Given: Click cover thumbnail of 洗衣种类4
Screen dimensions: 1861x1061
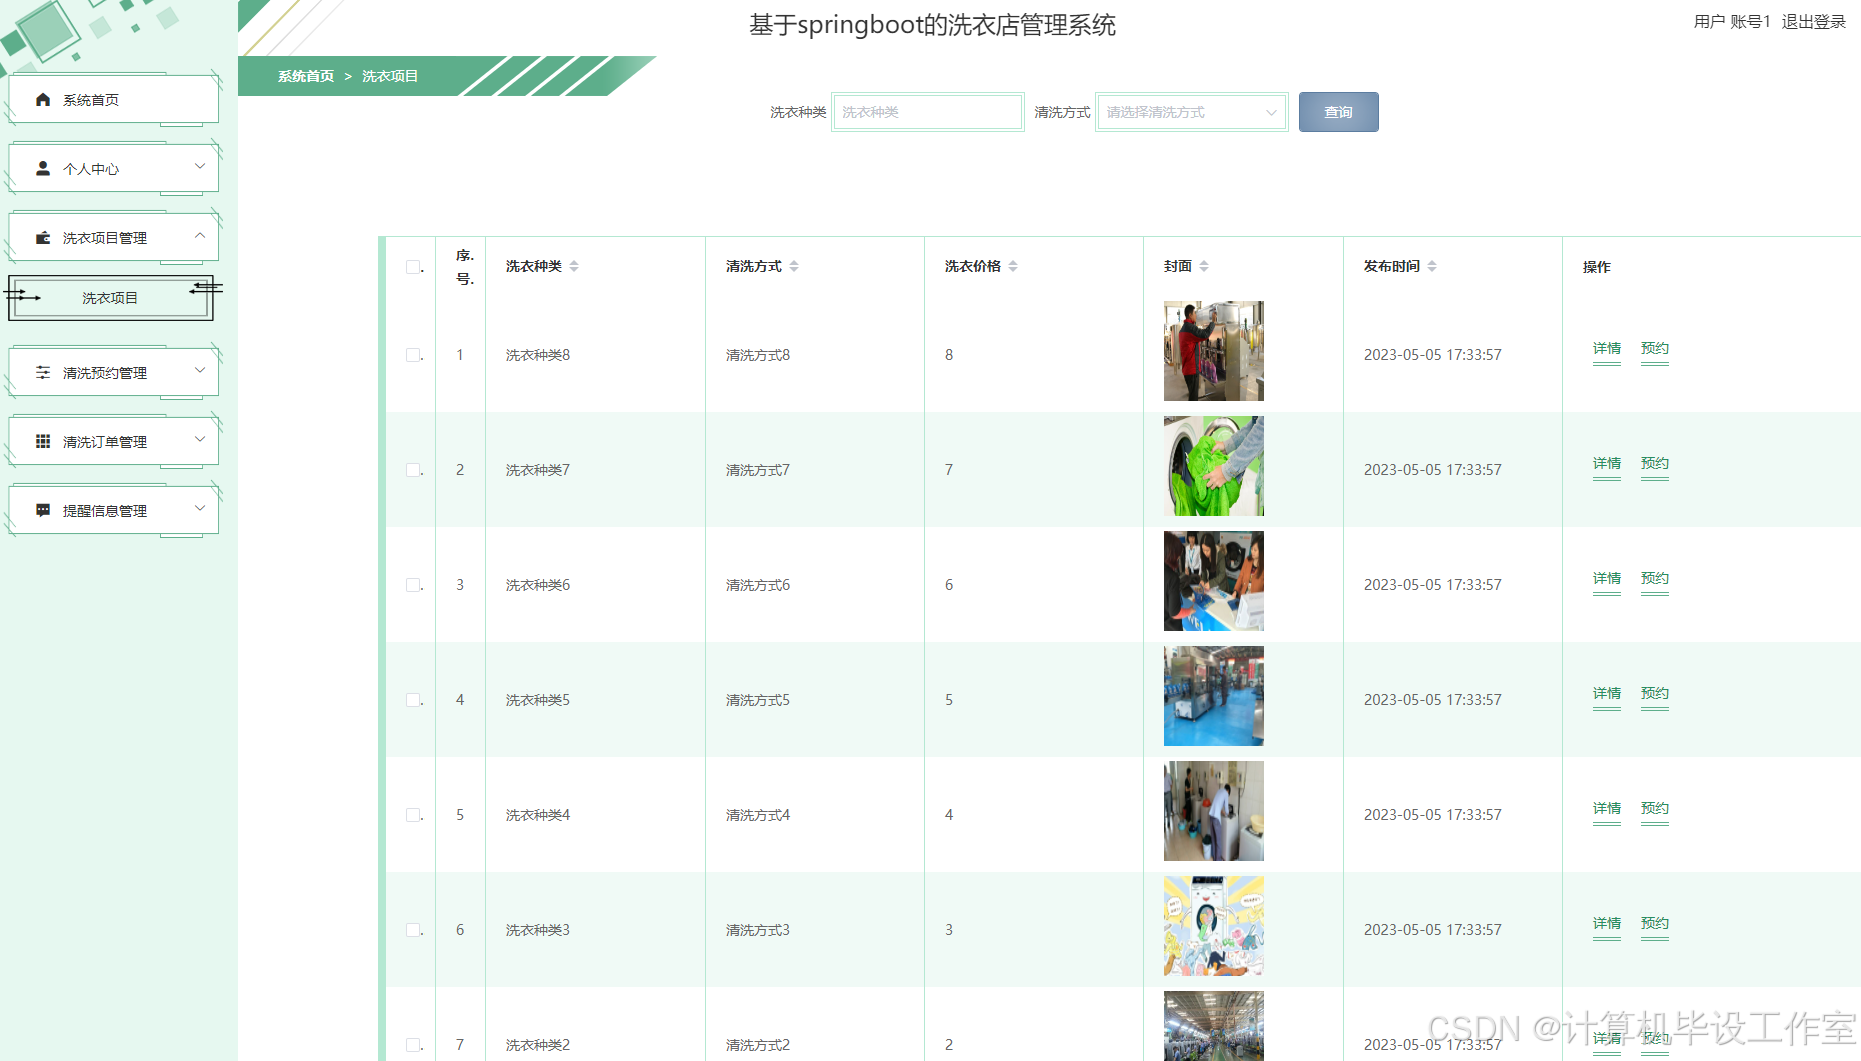Looking at the screenshot, I should 1214,811.
